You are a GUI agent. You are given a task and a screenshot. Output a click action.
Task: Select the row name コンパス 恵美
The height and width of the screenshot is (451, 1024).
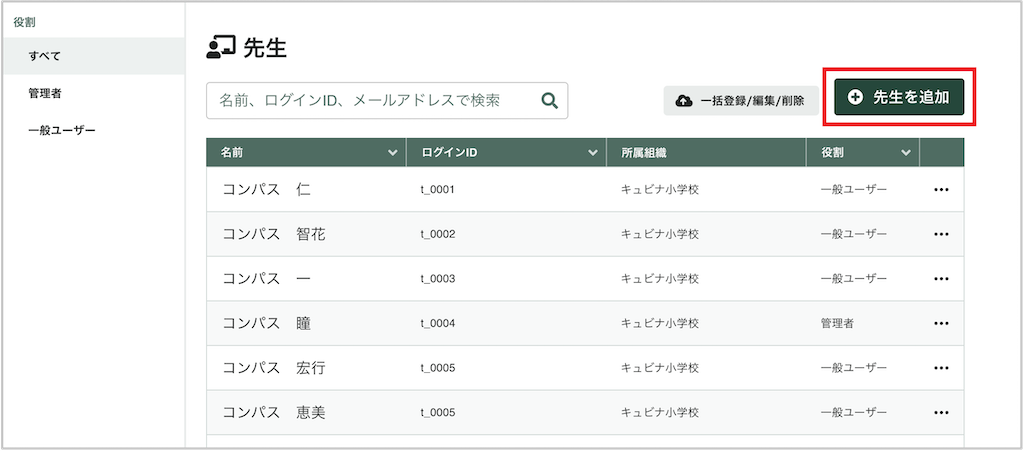[274, 413]
